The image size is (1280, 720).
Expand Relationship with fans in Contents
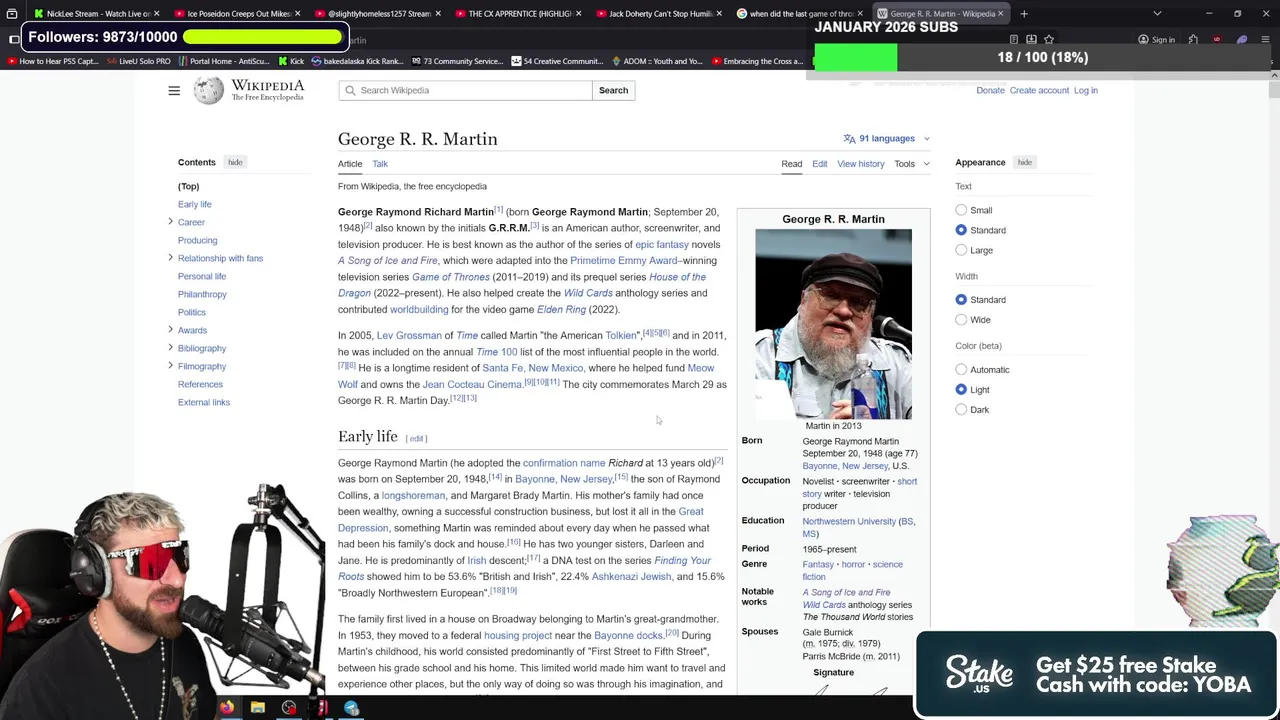pos(170,258)
